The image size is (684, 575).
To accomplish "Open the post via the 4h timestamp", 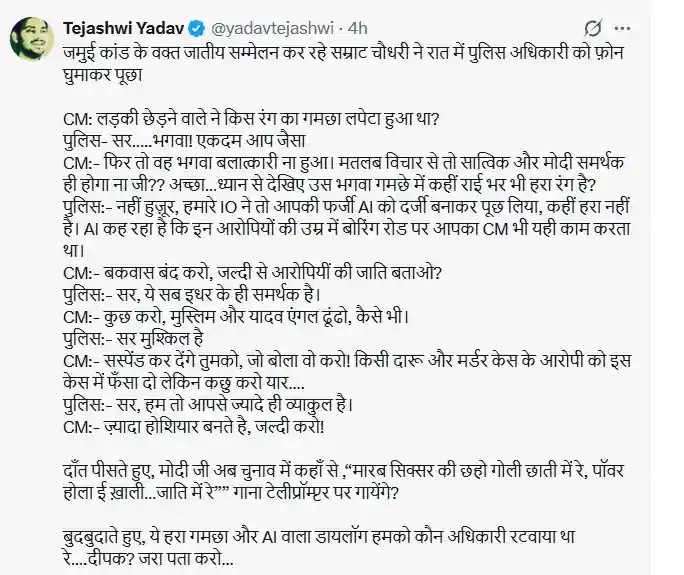I will coord(358,28).
